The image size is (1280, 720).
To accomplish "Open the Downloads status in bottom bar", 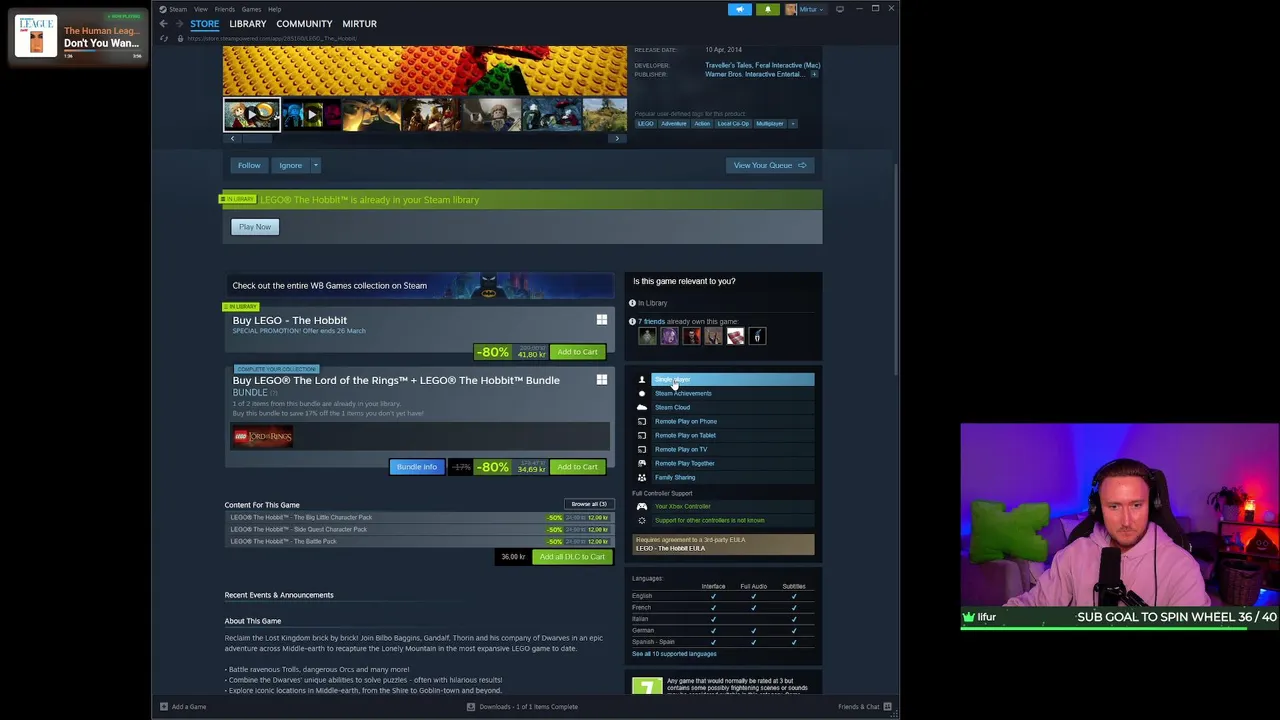I will (x=522, y=707).
